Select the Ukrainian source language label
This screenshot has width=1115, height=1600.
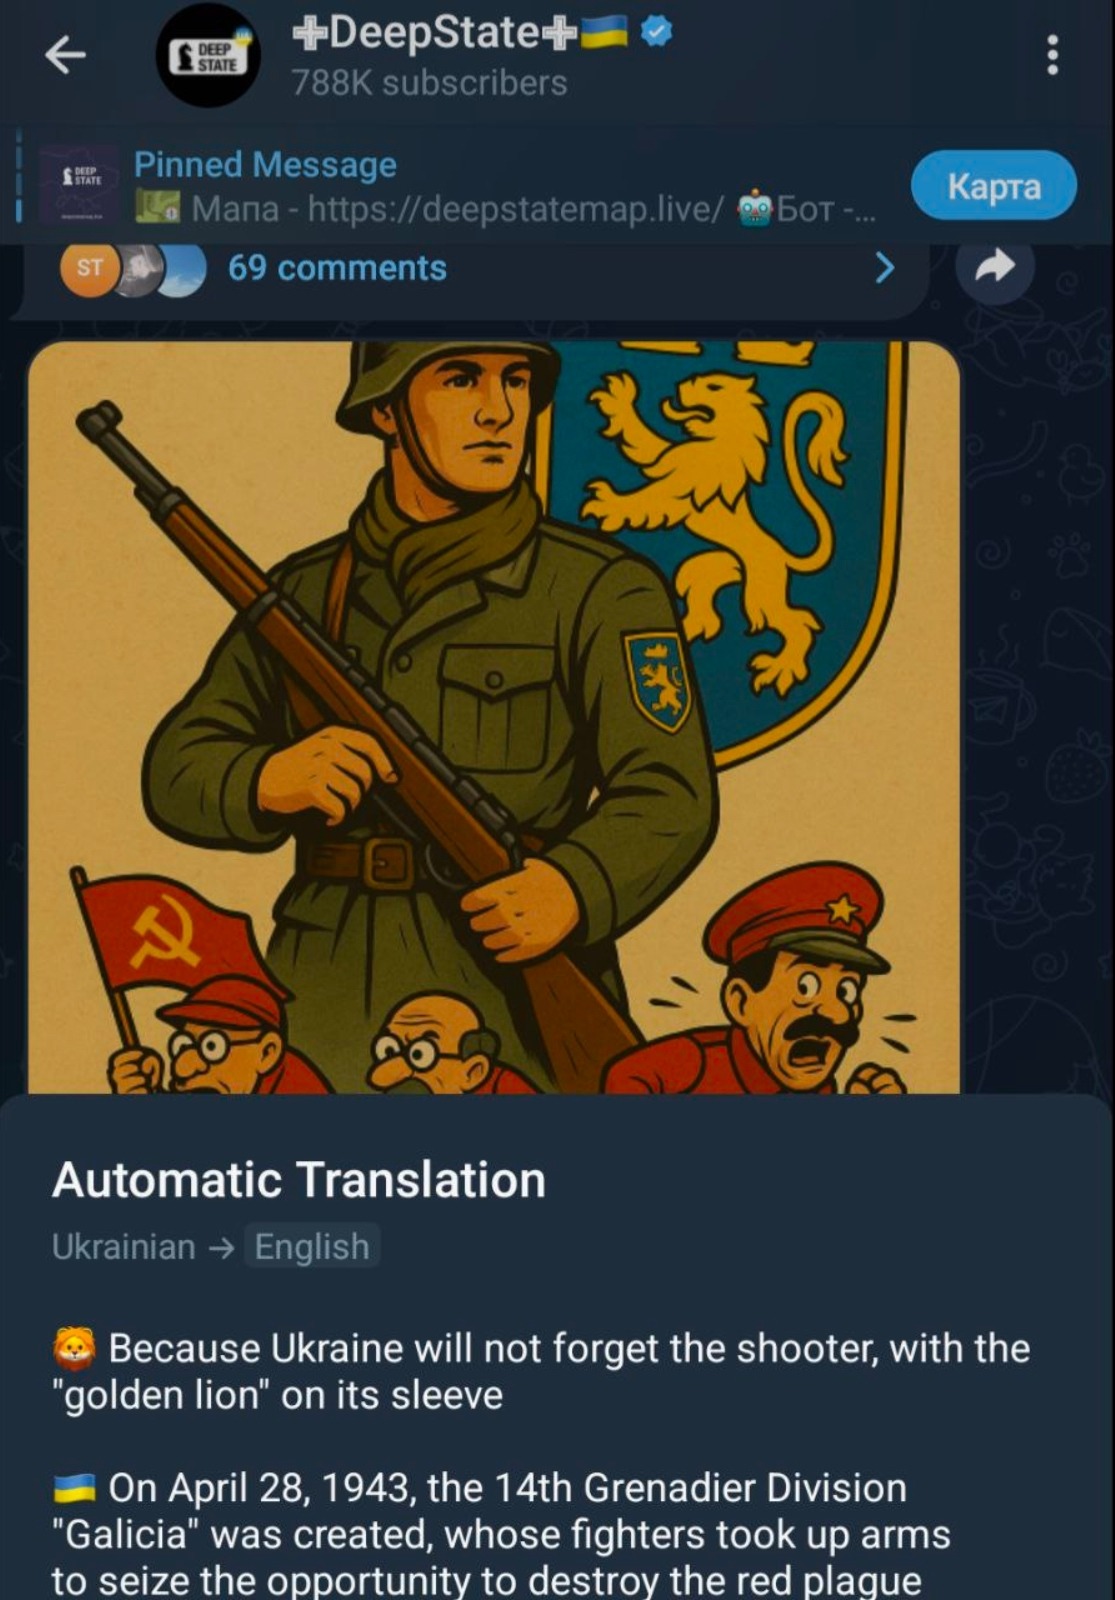pyautogui.click(x=123, y=1246)
